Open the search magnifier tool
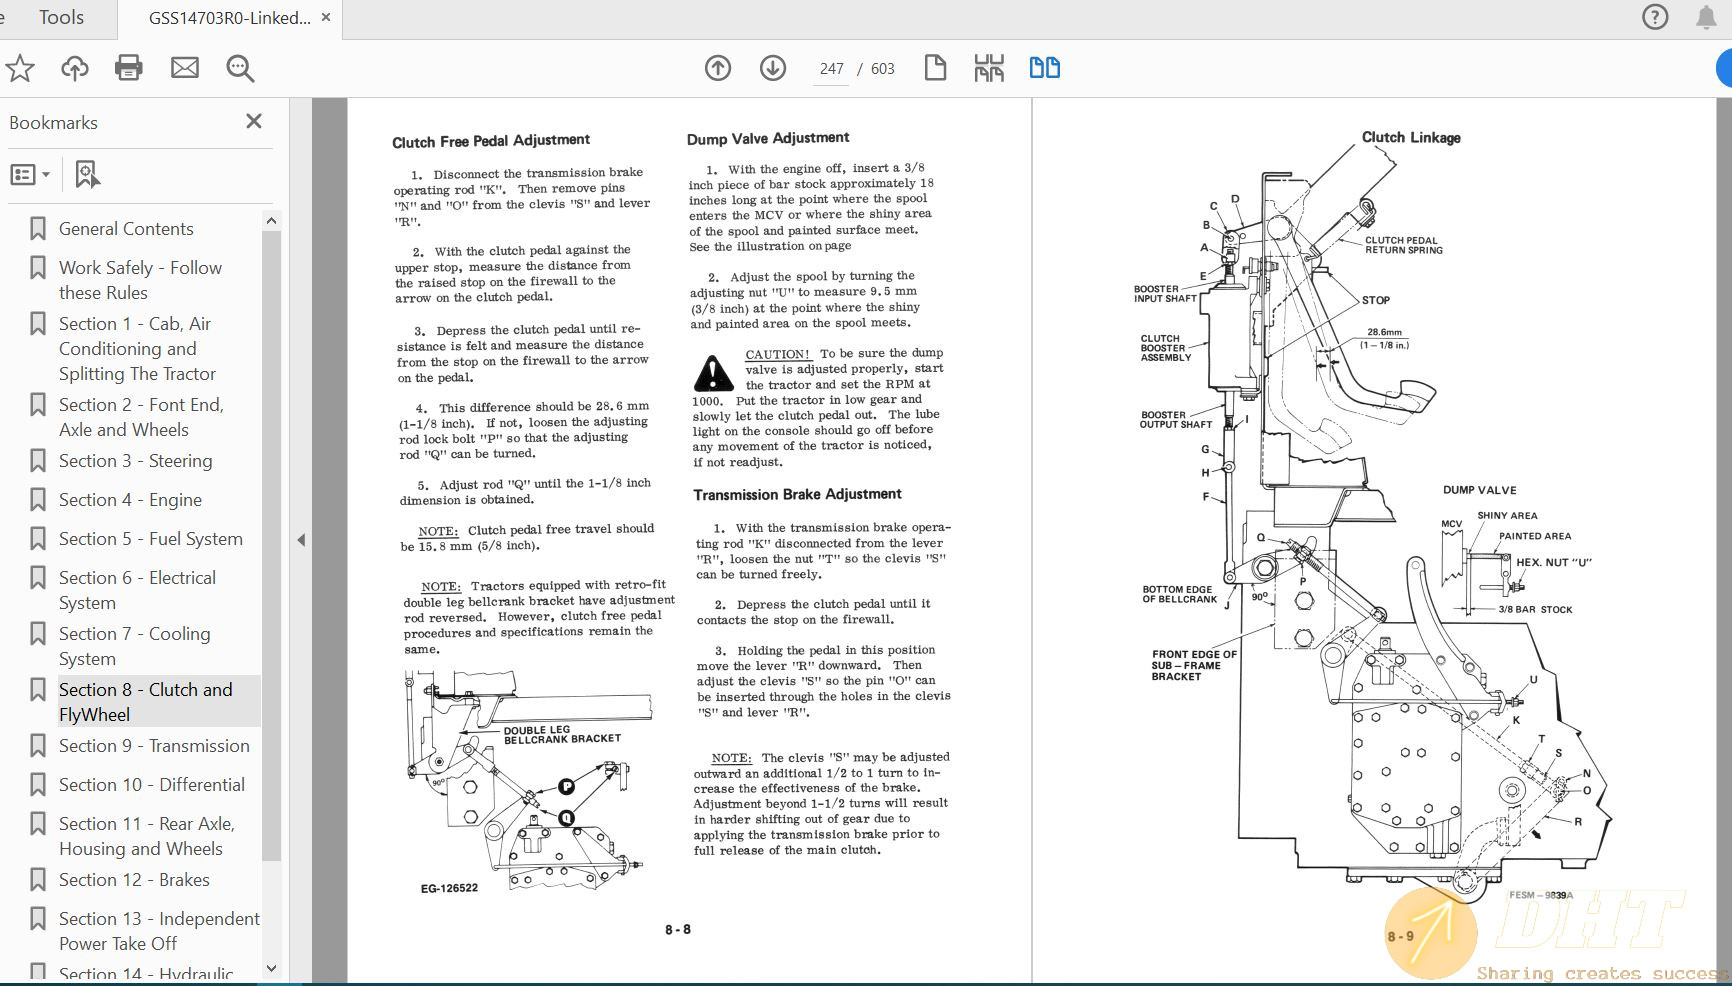Screen dimensions: 1732x986 (240, 68)
